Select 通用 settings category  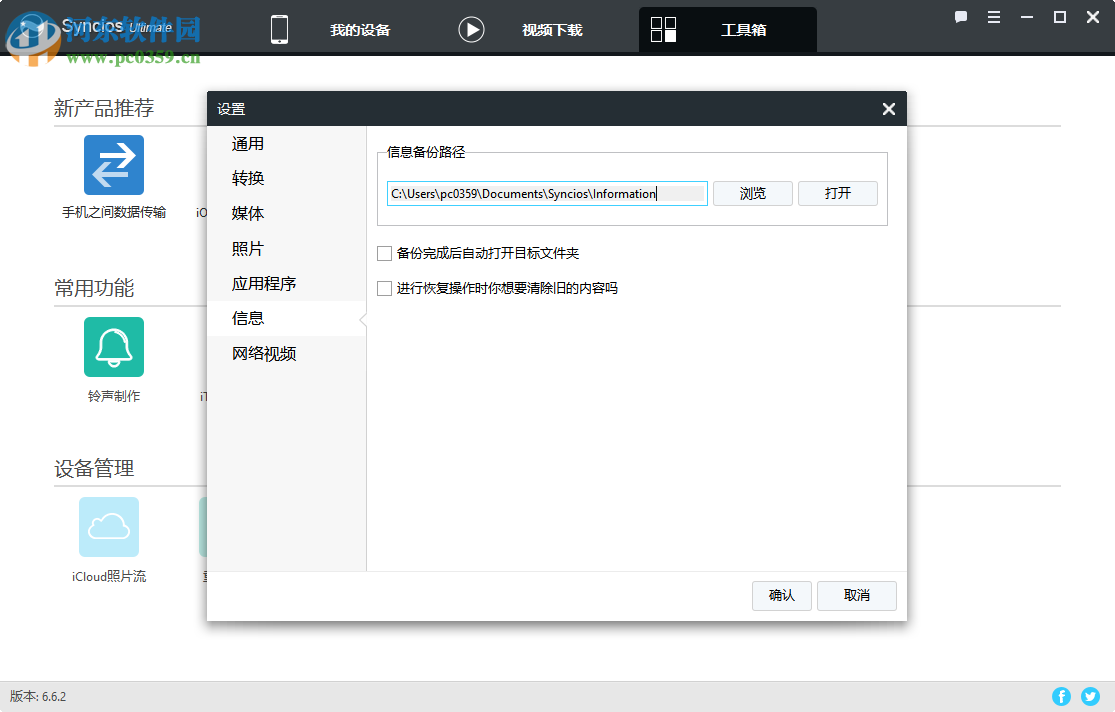[x=247, y=143]
